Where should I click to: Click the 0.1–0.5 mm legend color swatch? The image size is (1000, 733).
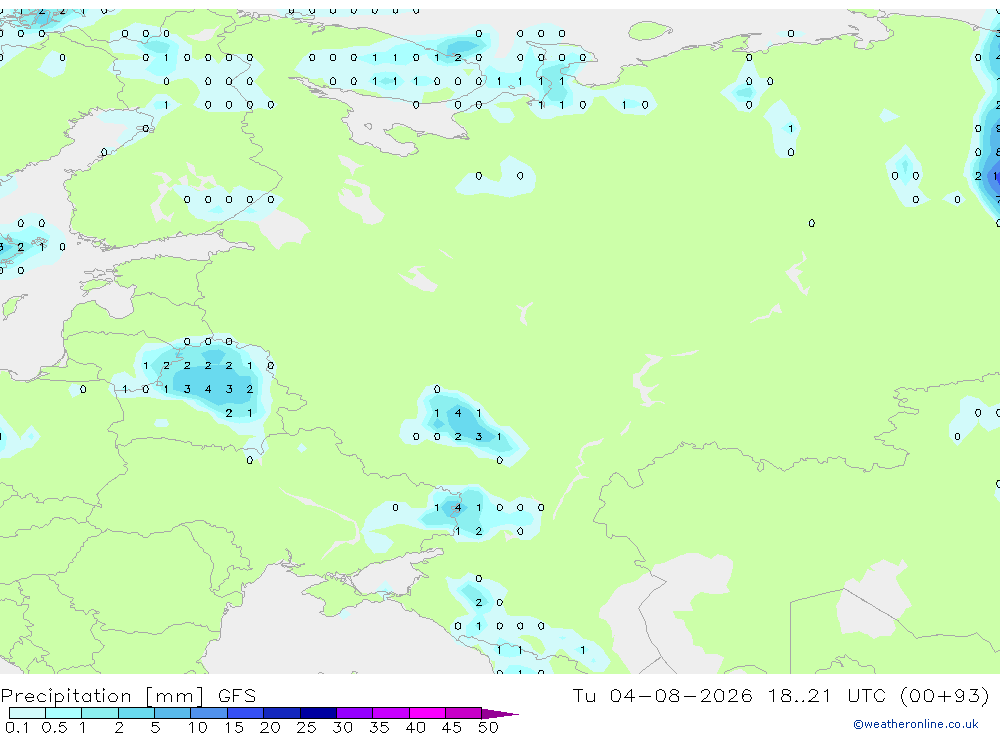point(27,713)
